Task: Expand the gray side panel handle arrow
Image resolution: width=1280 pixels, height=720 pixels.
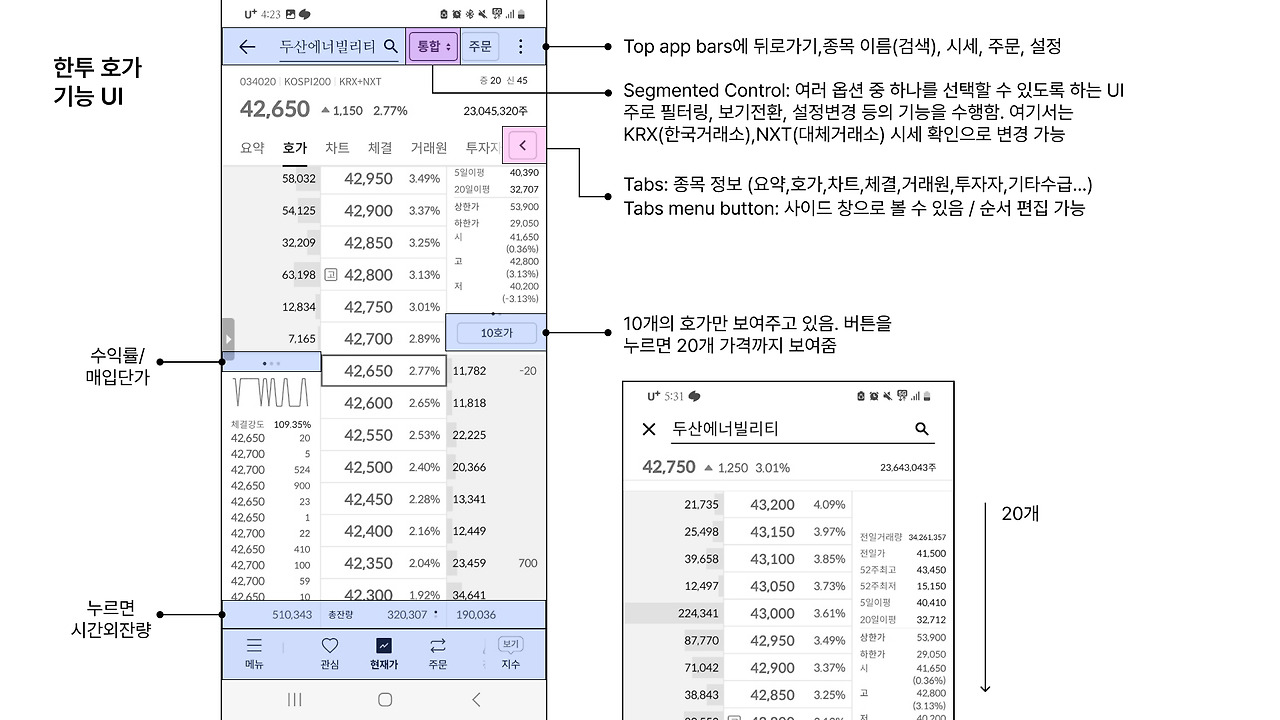Action: [228, 339]
